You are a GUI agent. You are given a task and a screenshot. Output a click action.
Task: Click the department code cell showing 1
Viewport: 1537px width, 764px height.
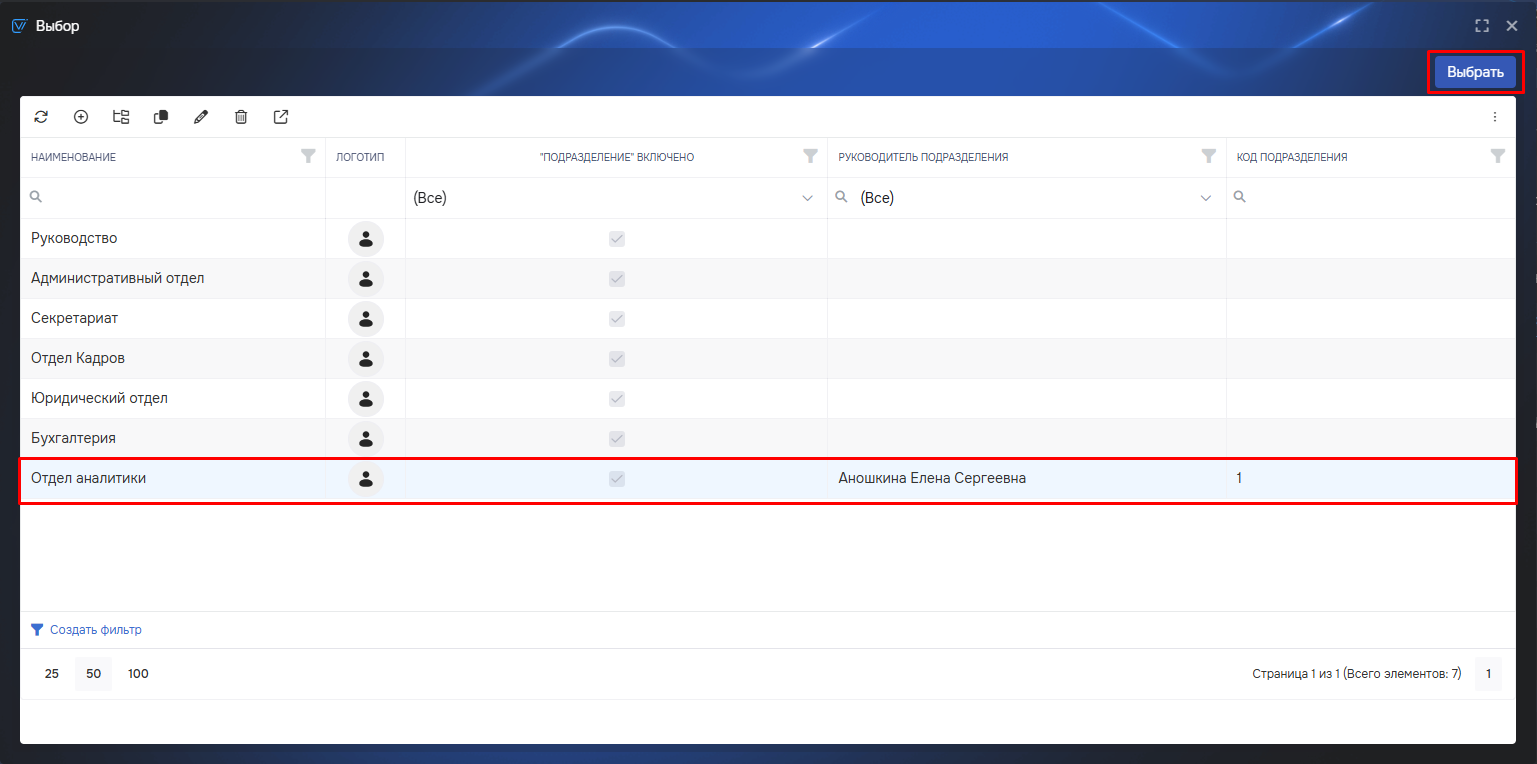tap(1371, 479)
